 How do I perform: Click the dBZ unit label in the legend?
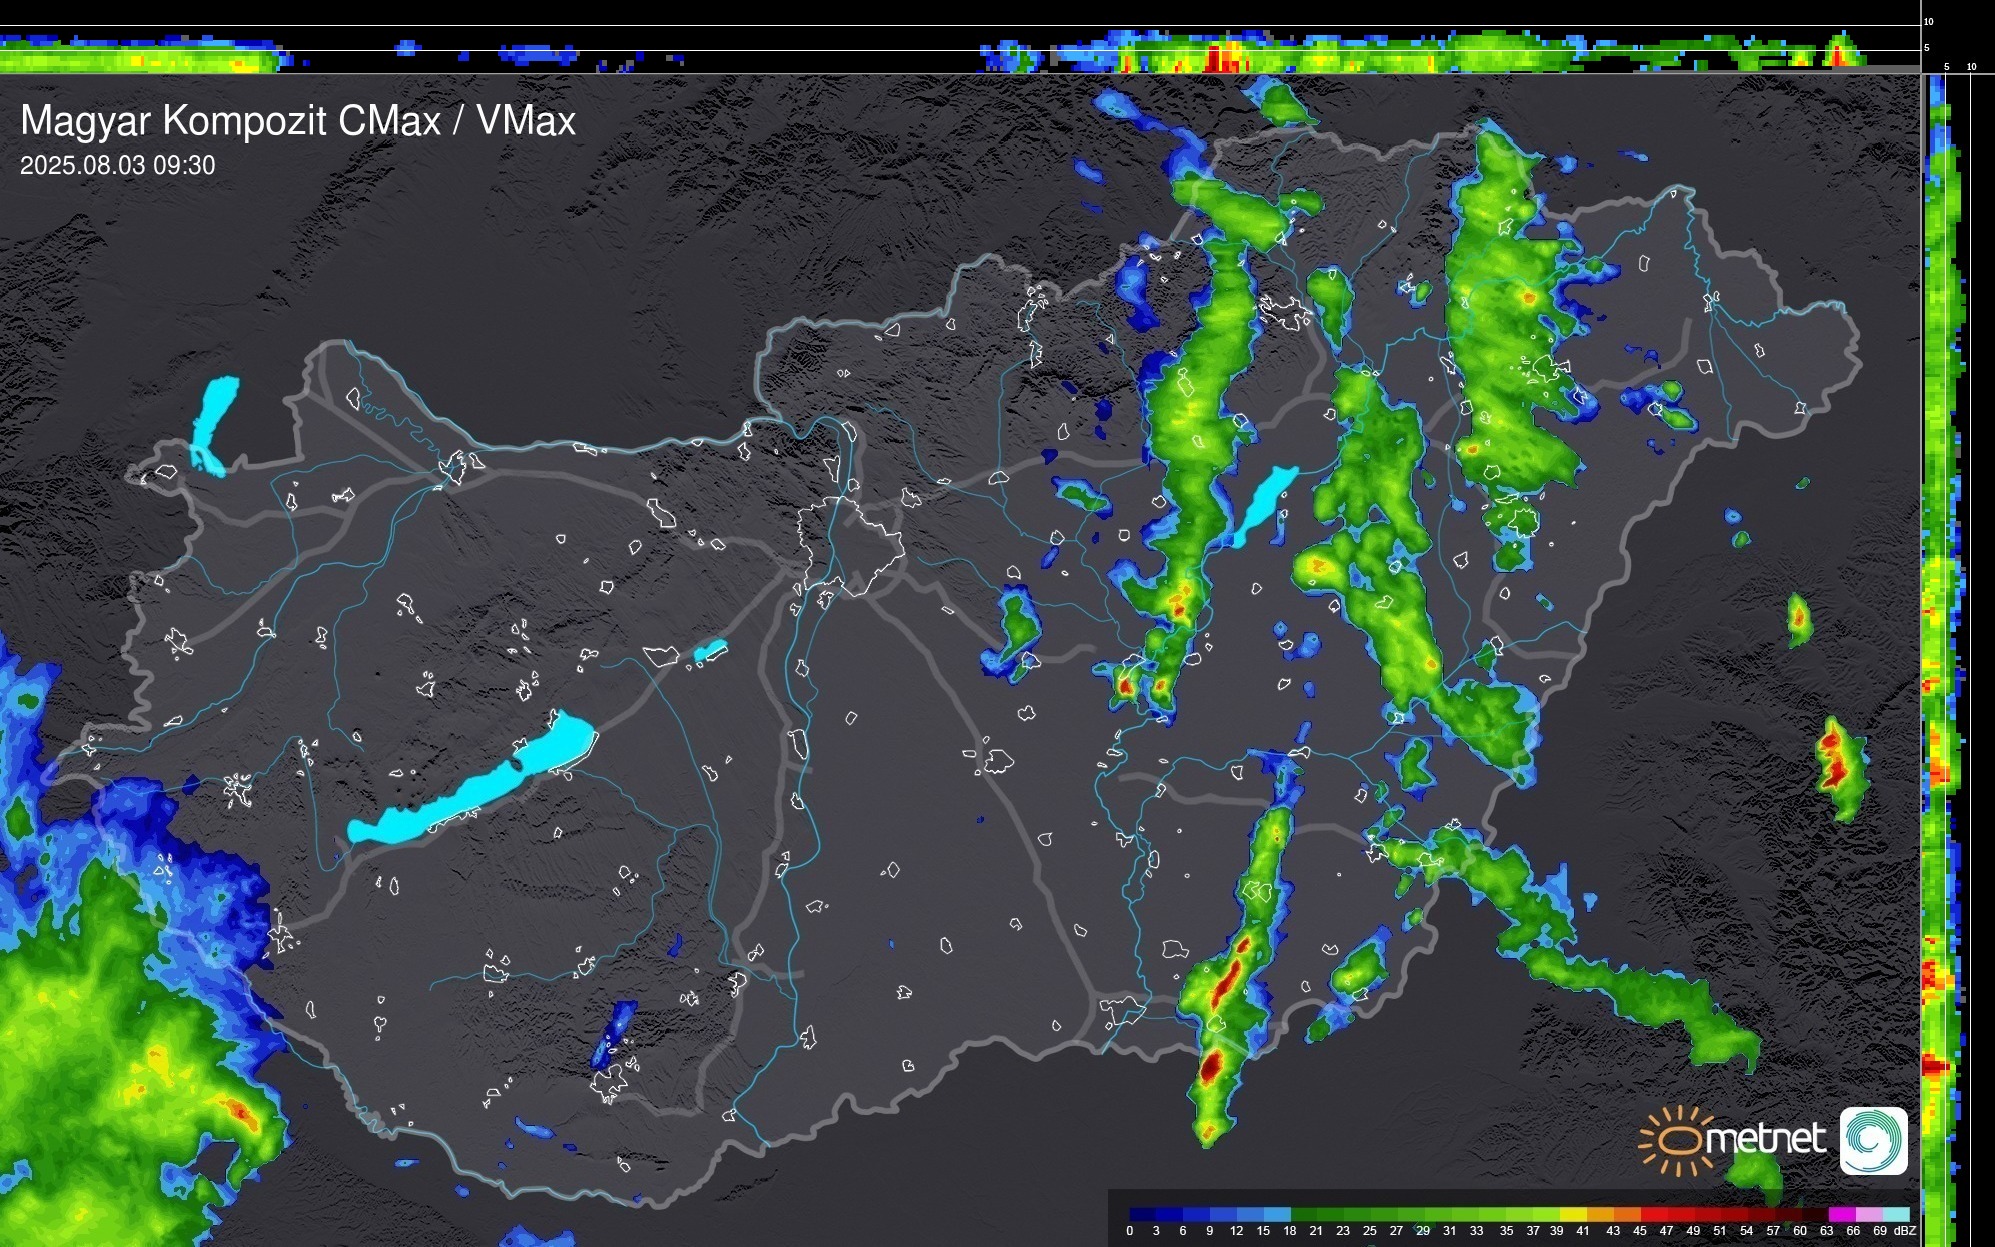(1904, 1231)
